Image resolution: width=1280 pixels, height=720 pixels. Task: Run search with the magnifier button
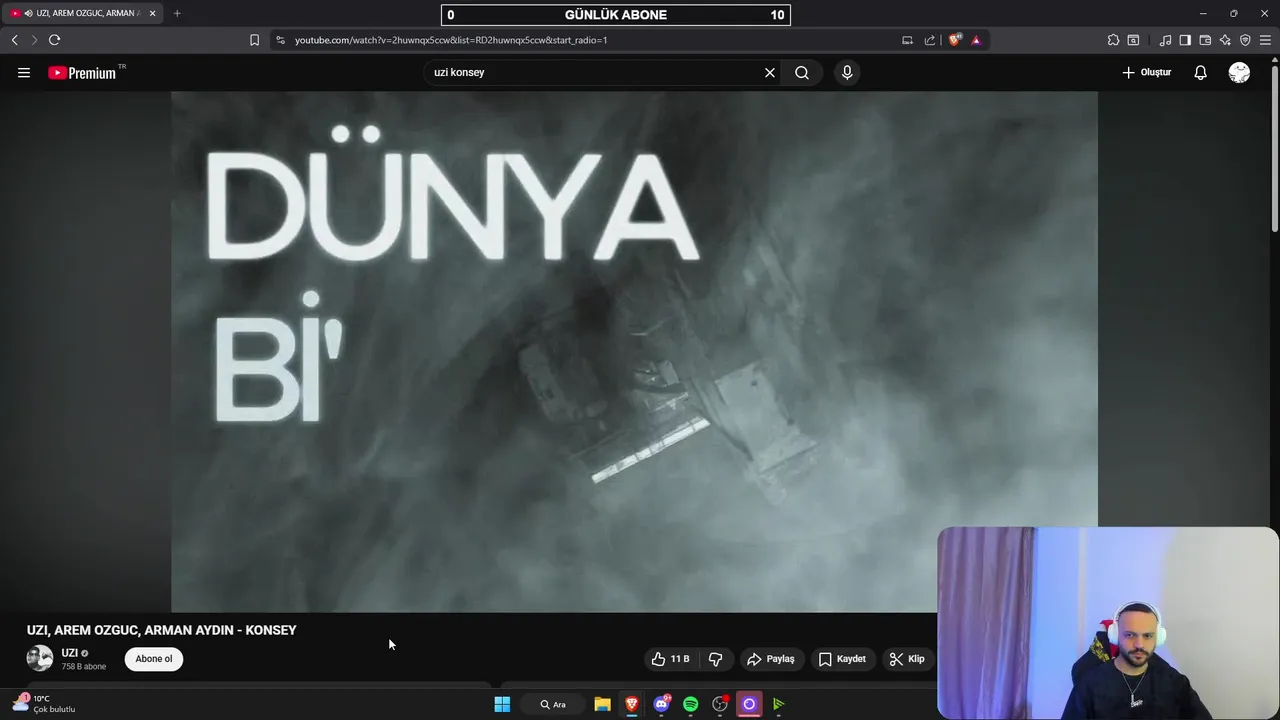coord(802,72)
